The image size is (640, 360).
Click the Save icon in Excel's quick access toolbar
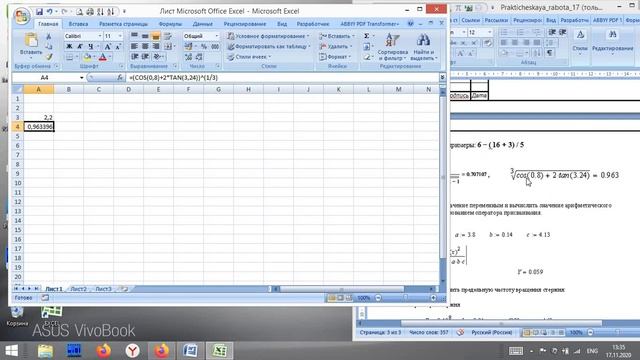coord(39,11)
